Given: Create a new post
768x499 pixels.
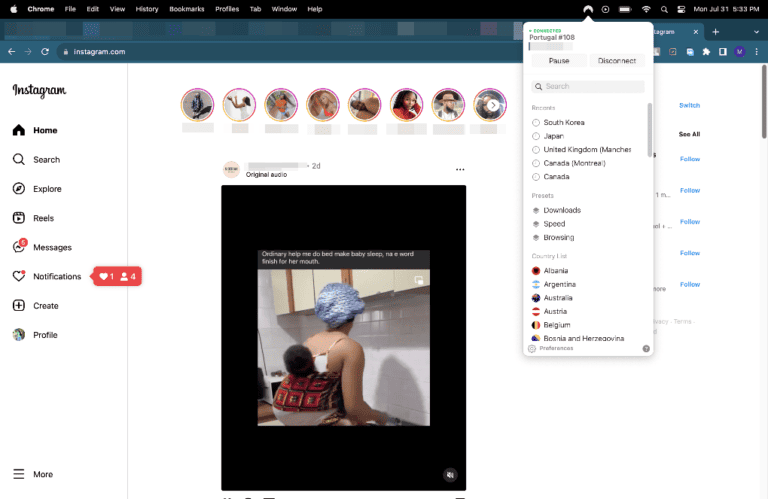Looking at the screenshot, I should tap(35, 306).
